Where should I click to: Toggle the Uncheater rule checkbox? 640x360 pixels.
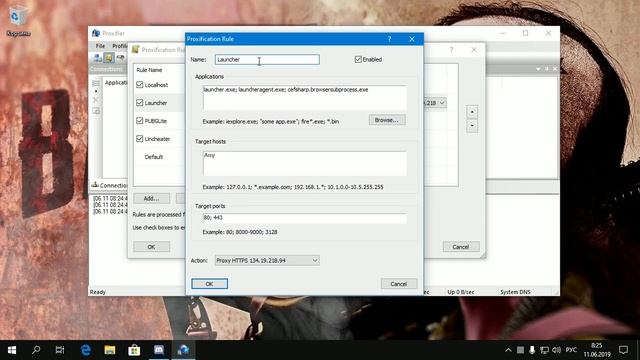click(140, 138)
